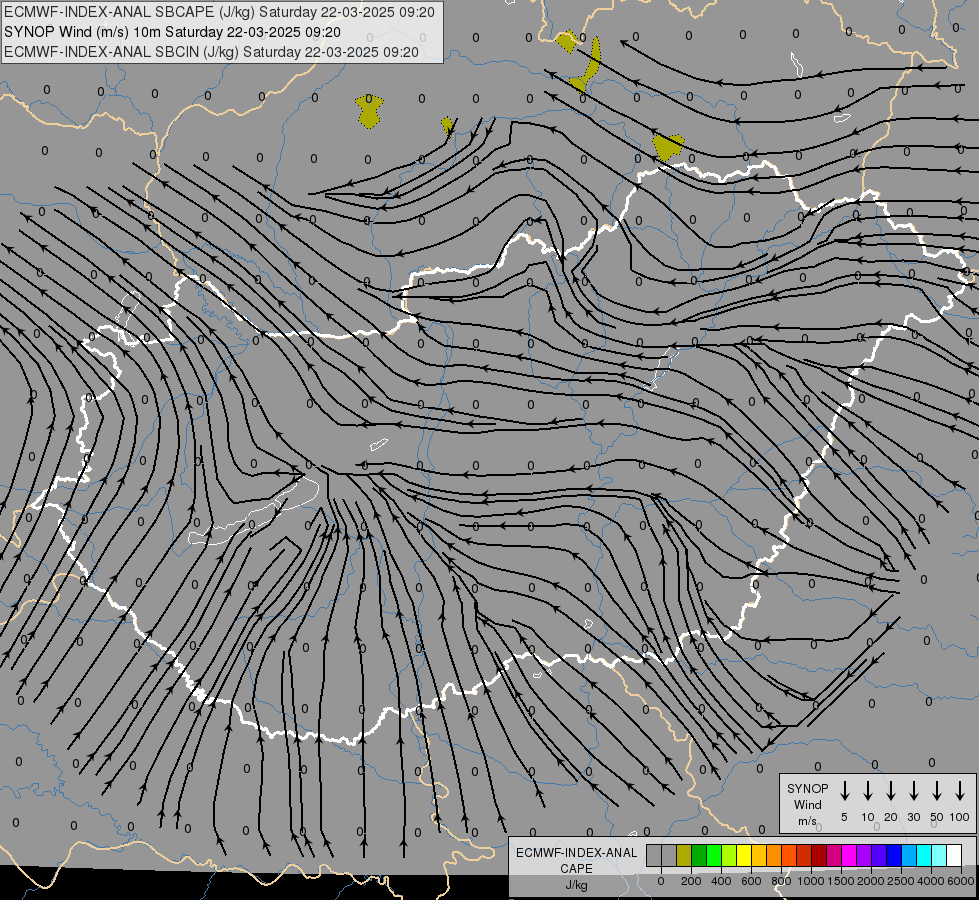The width and height of the screenshot is (979, 900).
Task: Click the SYNOP Wind 10m title line
Action: [172, 32]
